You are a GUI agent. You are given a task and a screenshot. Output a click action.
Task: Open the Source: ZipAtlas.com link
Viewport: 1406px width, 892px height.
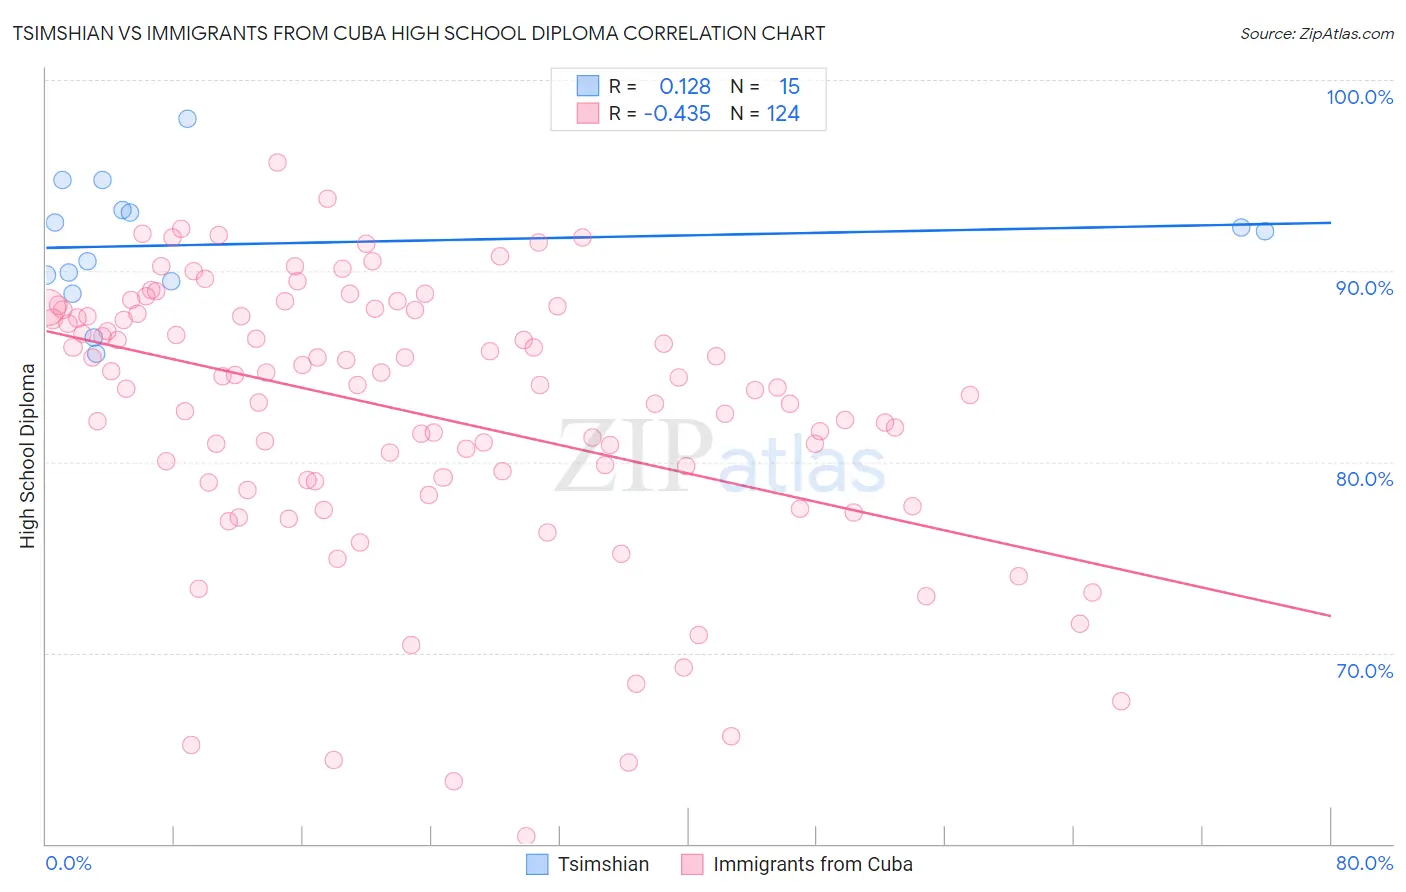[x=1317, y=33]
